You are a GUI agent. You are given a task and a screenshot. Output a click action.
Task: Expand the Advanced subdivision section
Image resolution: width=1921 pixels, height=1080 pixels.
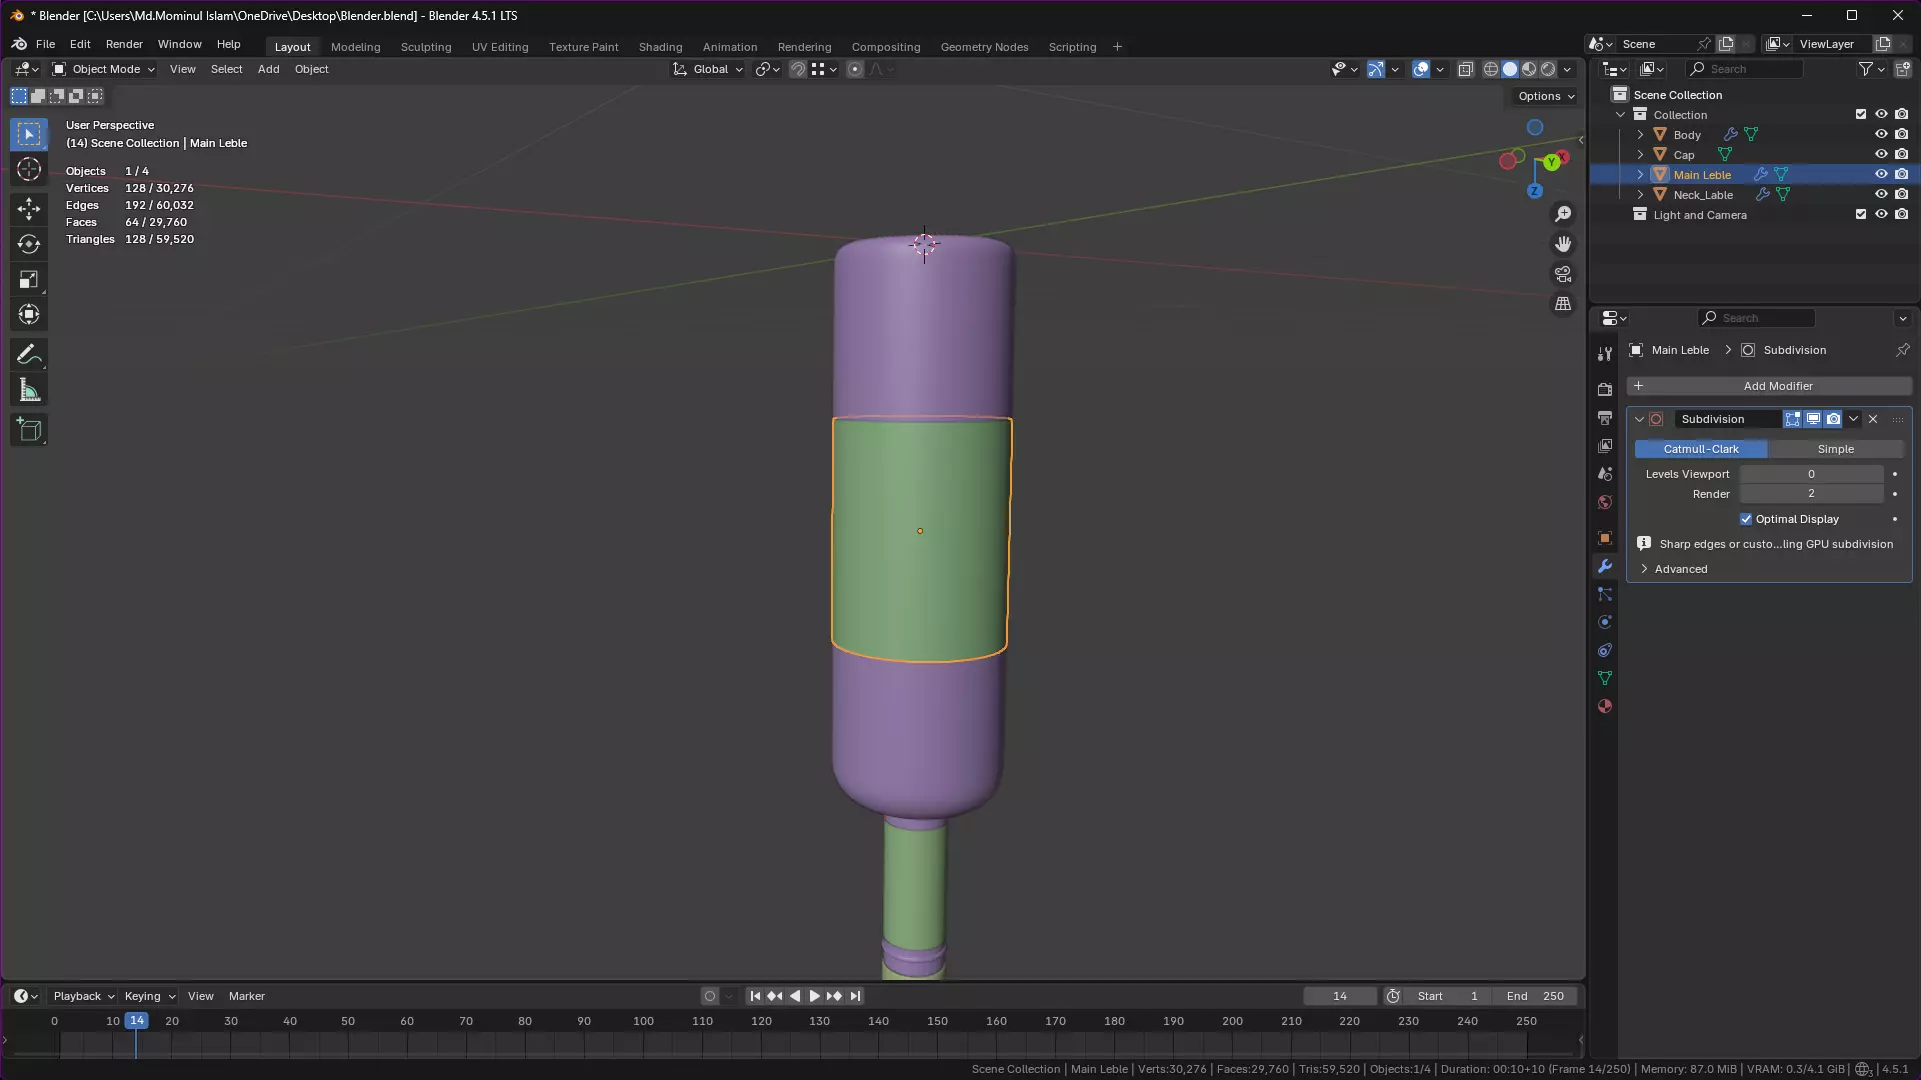click(x=1680, y=569)
